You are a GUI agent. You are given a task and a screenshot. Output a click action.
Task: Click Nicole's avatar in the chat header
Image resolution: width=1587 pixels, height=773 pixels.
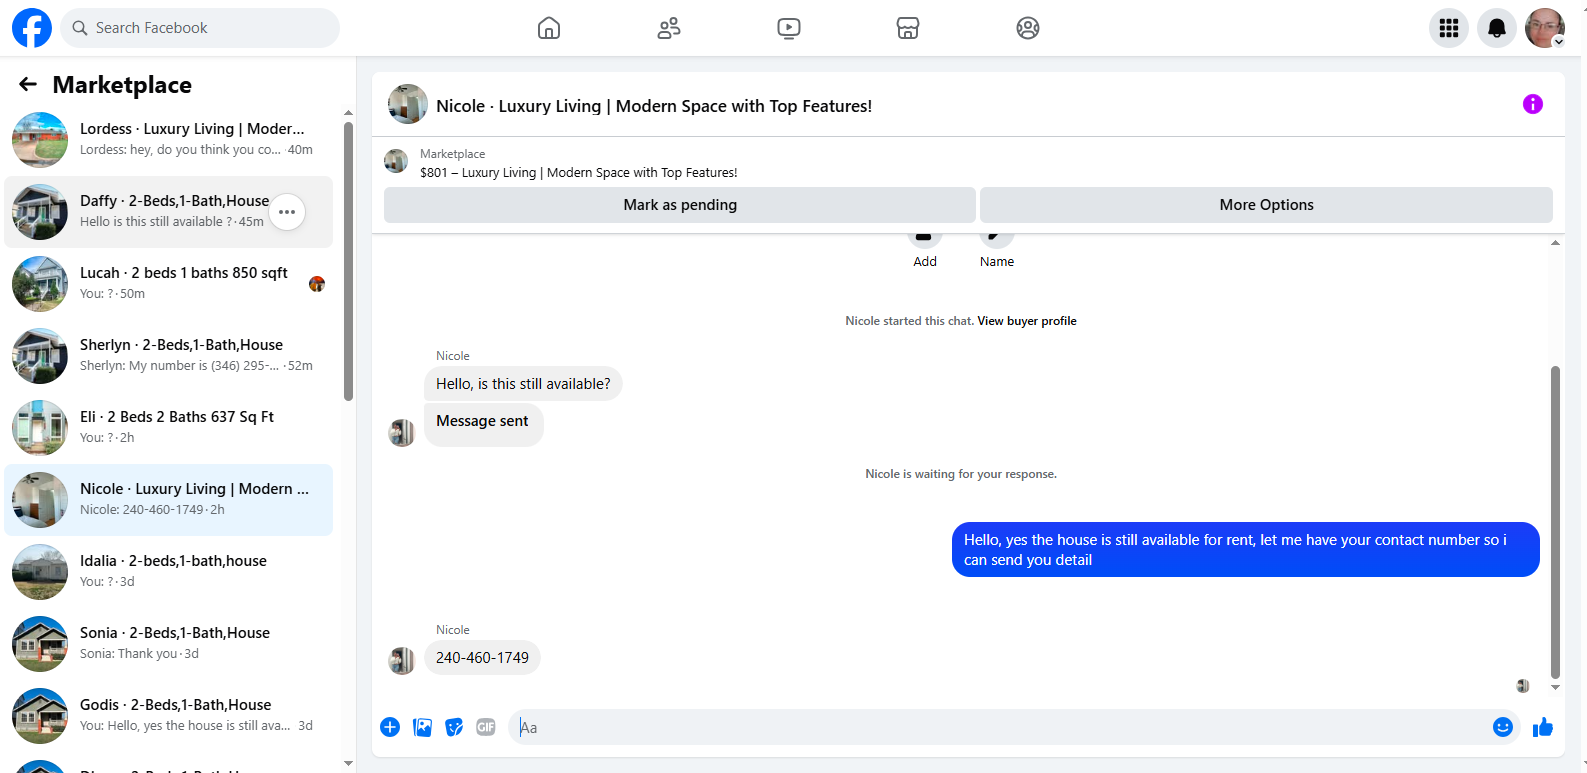(x=408, y=104)
